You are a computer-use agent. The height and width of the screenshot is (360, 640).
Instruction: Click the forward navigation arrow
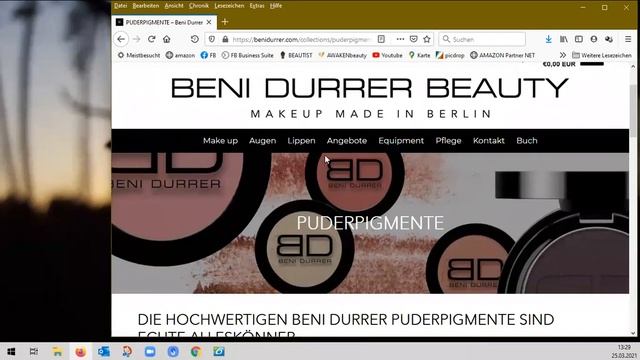(x=137, y=39)
